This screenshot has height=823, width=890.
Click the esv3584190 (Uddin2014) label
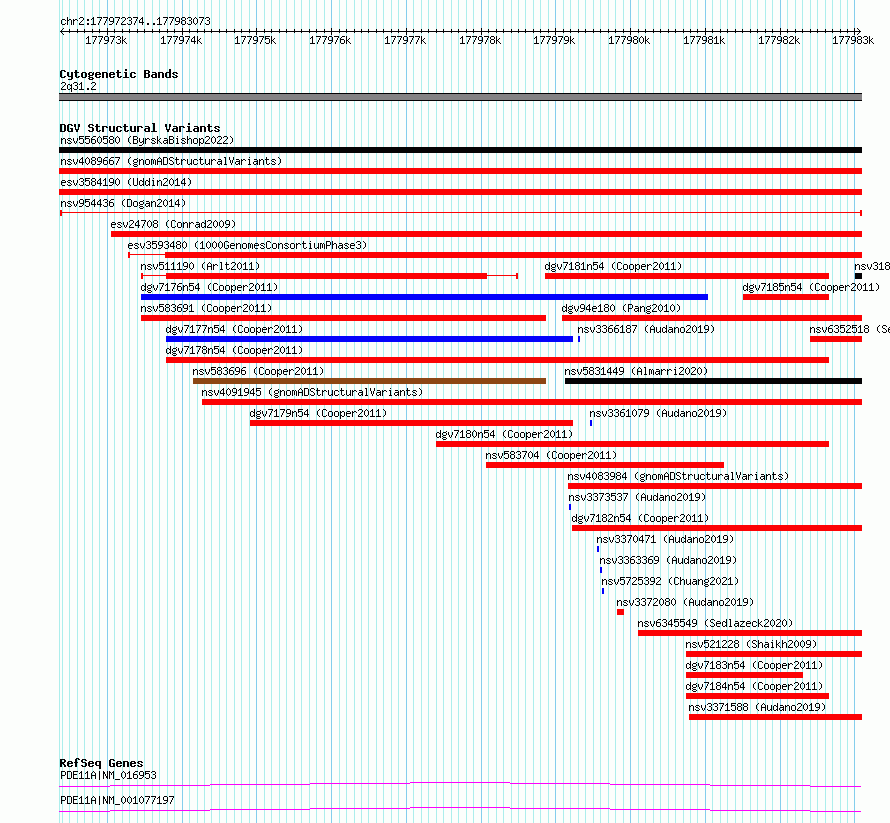pos(126,182)
